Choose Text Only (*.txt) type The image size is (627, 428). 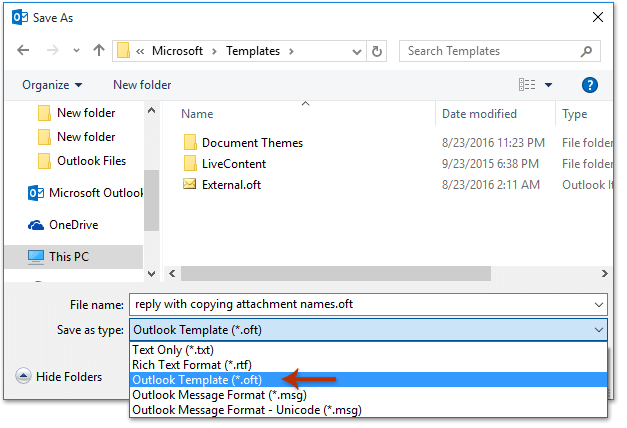[368, 350]
